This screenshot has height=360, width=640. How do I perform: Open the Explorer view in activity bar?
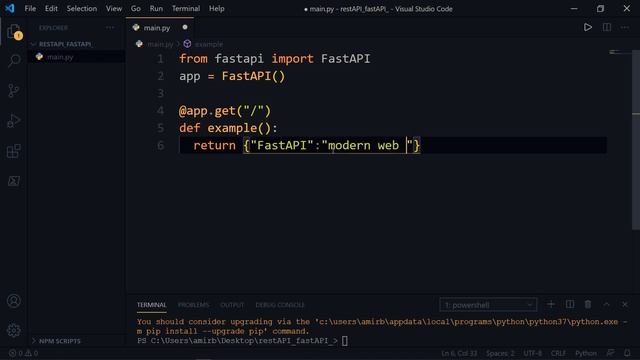pos(14,31)
